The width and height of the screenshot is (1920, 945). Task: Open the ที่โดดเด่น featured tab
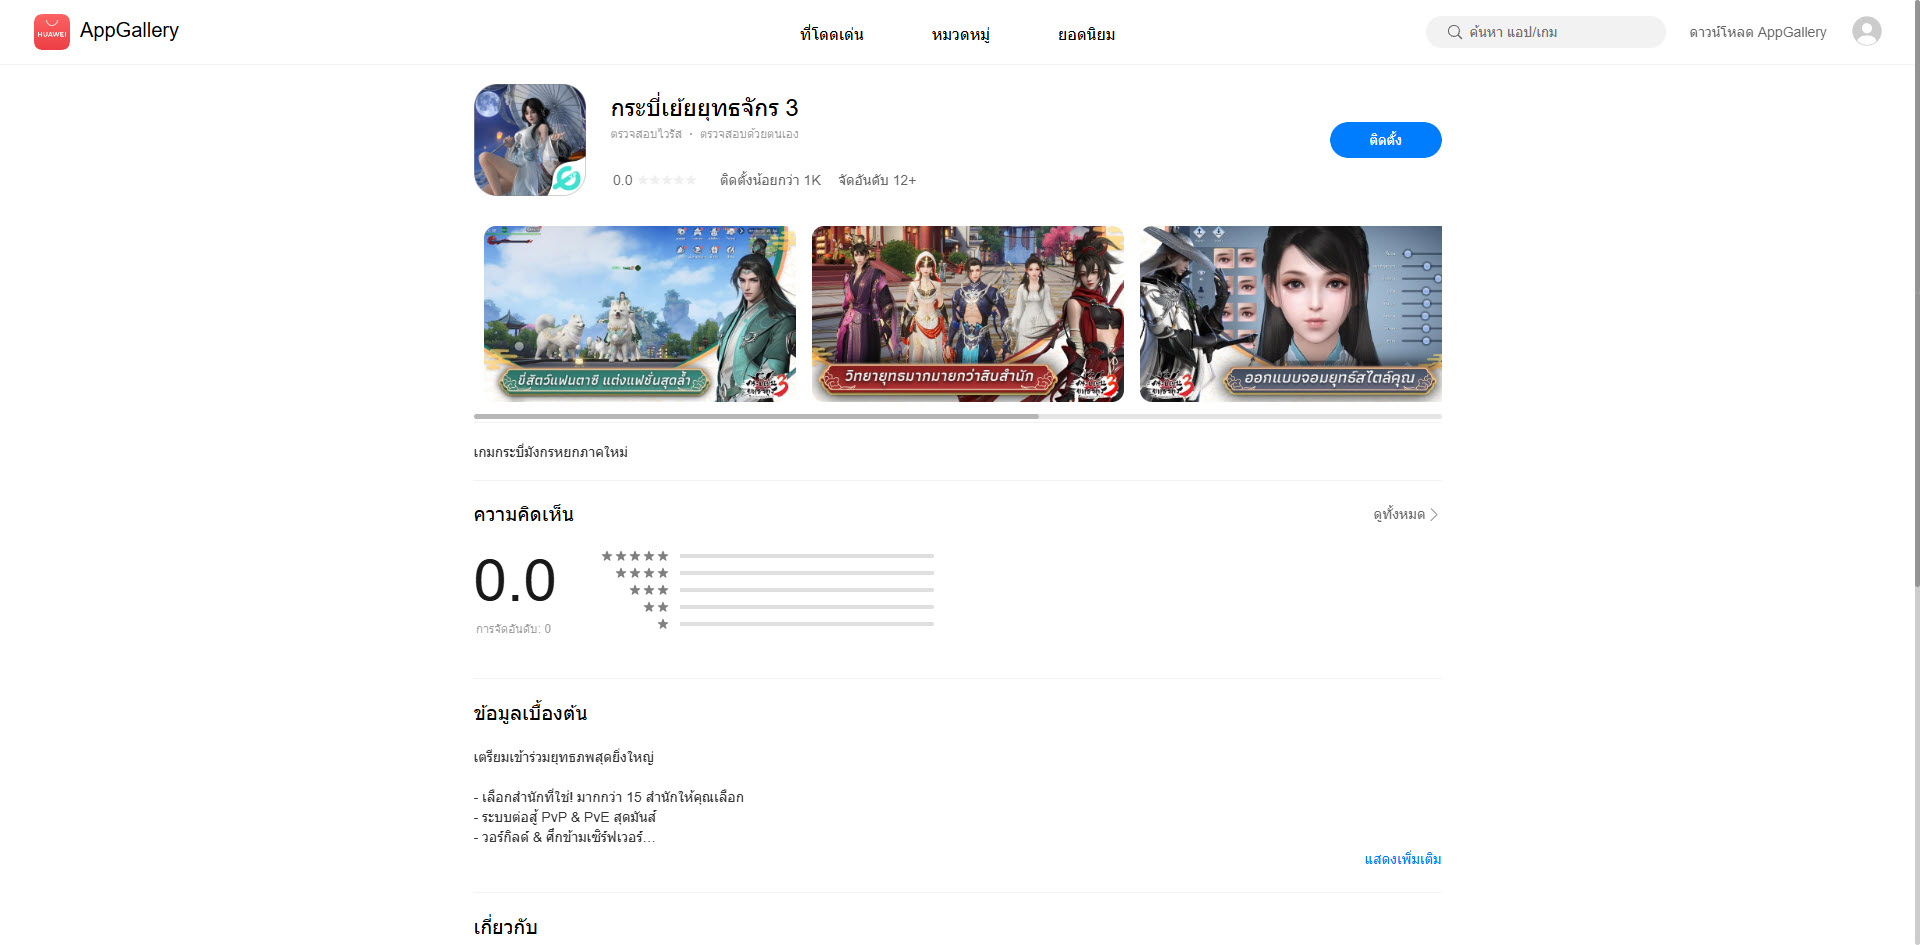(x=831, y=34)
